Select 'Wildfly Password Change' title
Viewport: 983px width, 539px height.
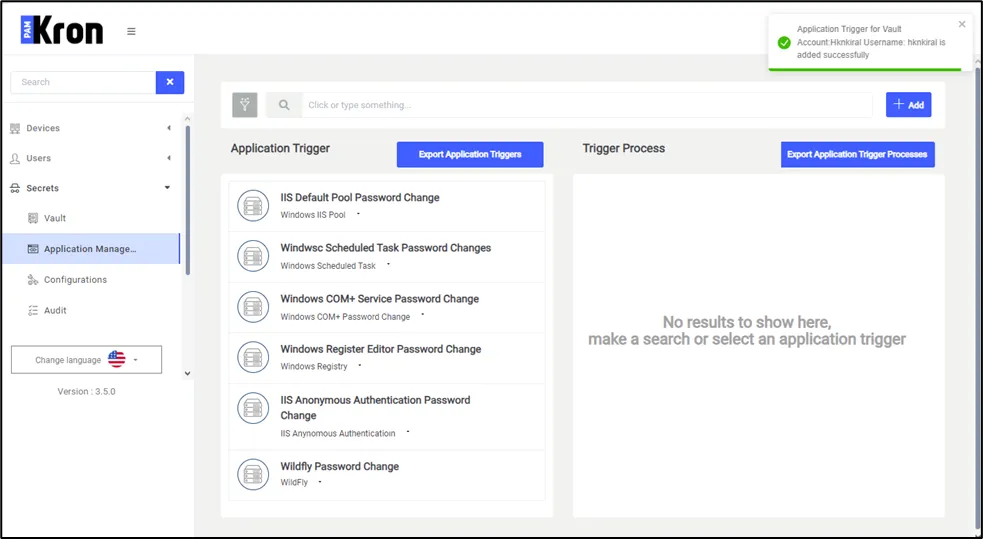(x=339, y=466)
